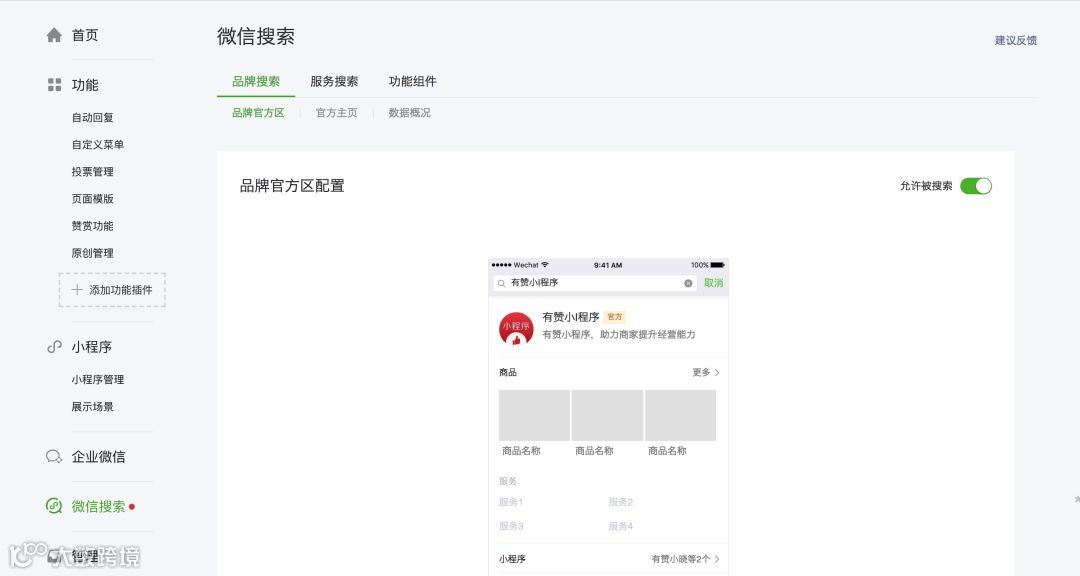Open 微信搜索 section in sidebar
This screenshot has width=1080, height=576.
98,506
